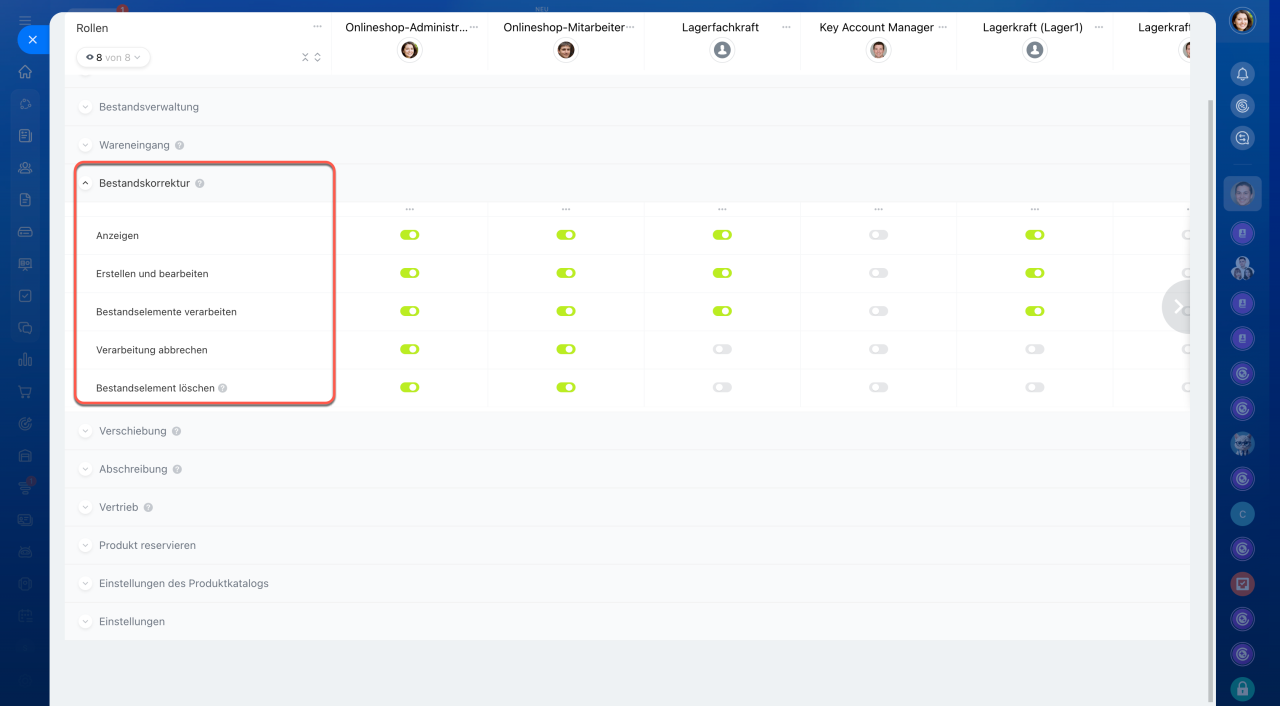Image resolution: width=1280 pixels, height=706 pixels.
Task: Toggle Bestandselement löschen for Onlineshop-Mitarbeiter
Action: point(566,387)
